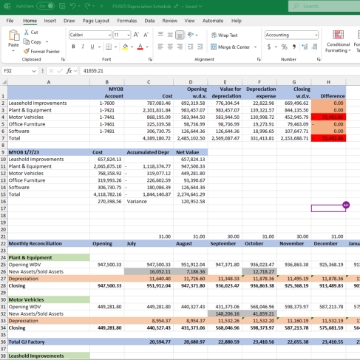Click the Fill Color bucket swatch

tap(125, 47)
